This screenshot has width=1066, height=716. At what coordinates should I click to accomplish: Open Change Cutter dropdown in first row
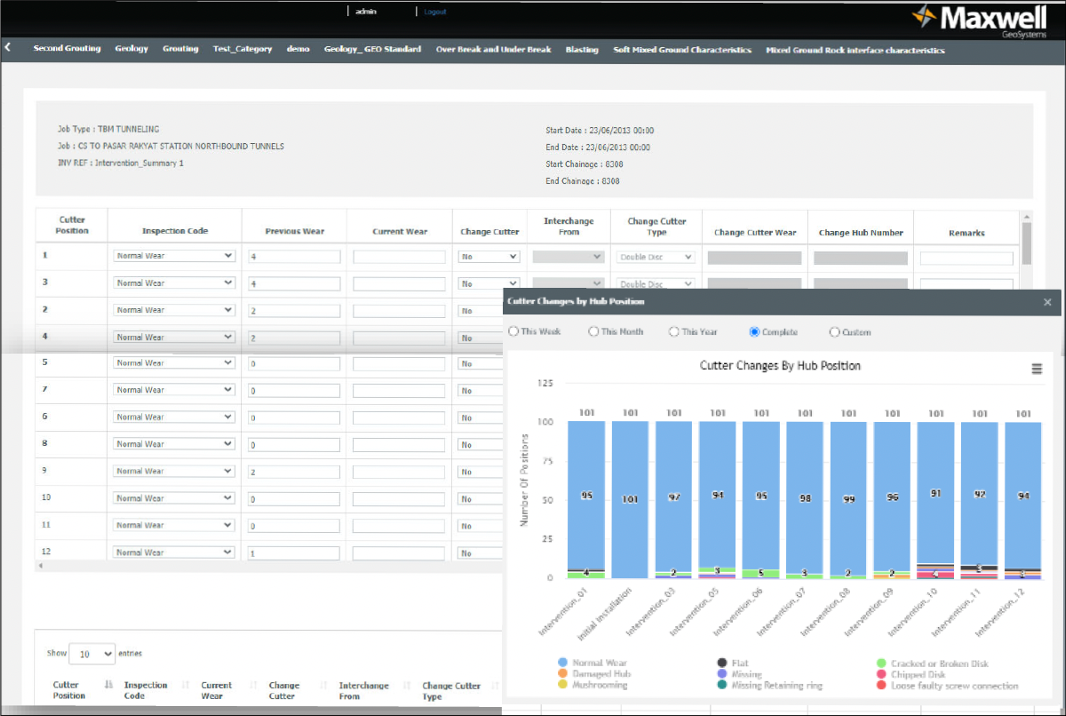489,256
